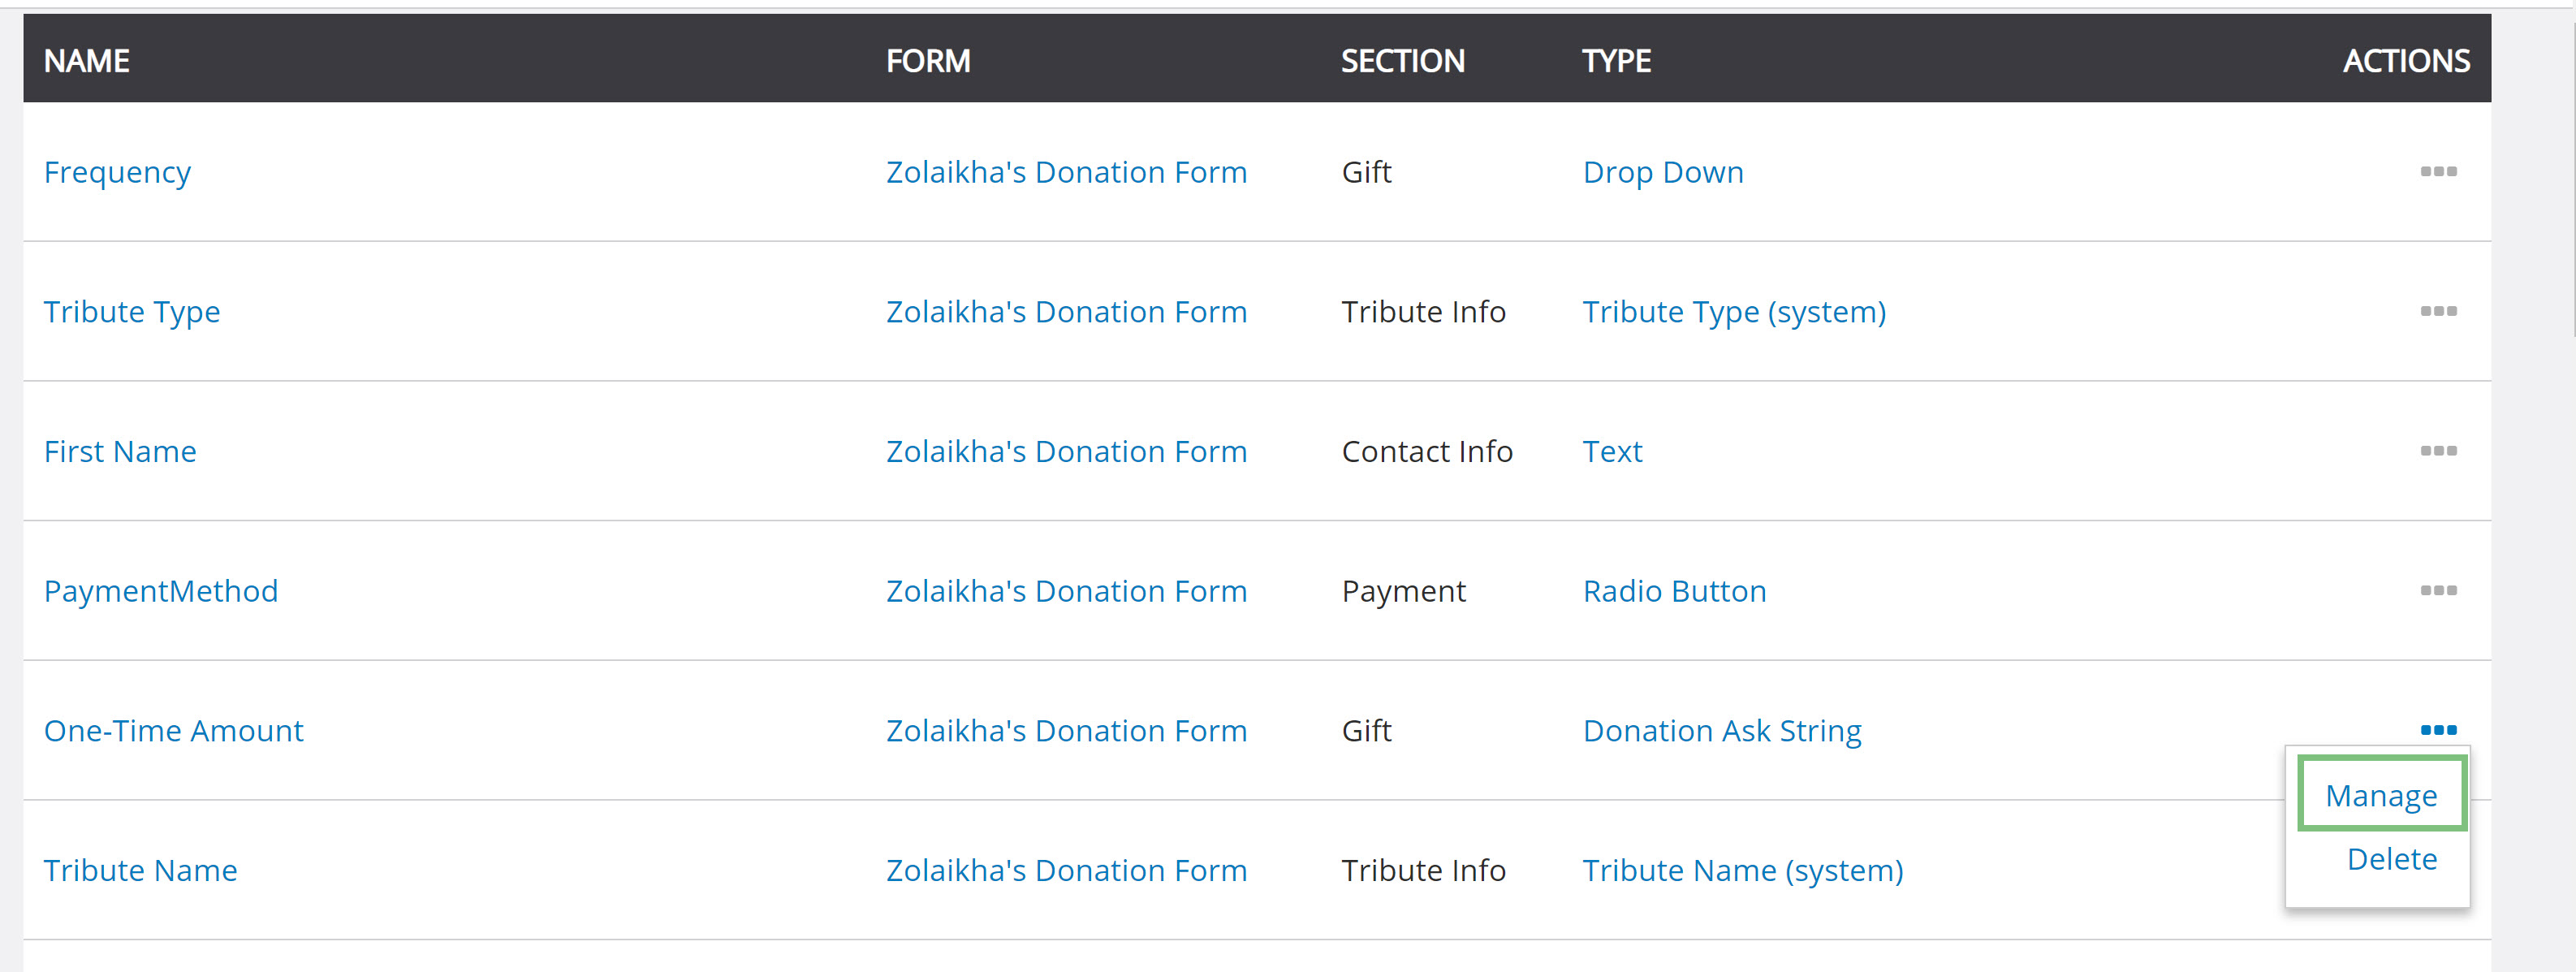Open the Tribute Type field name link
The width and height of the screenshot is (2576, 972).
(x=132, y=312)
